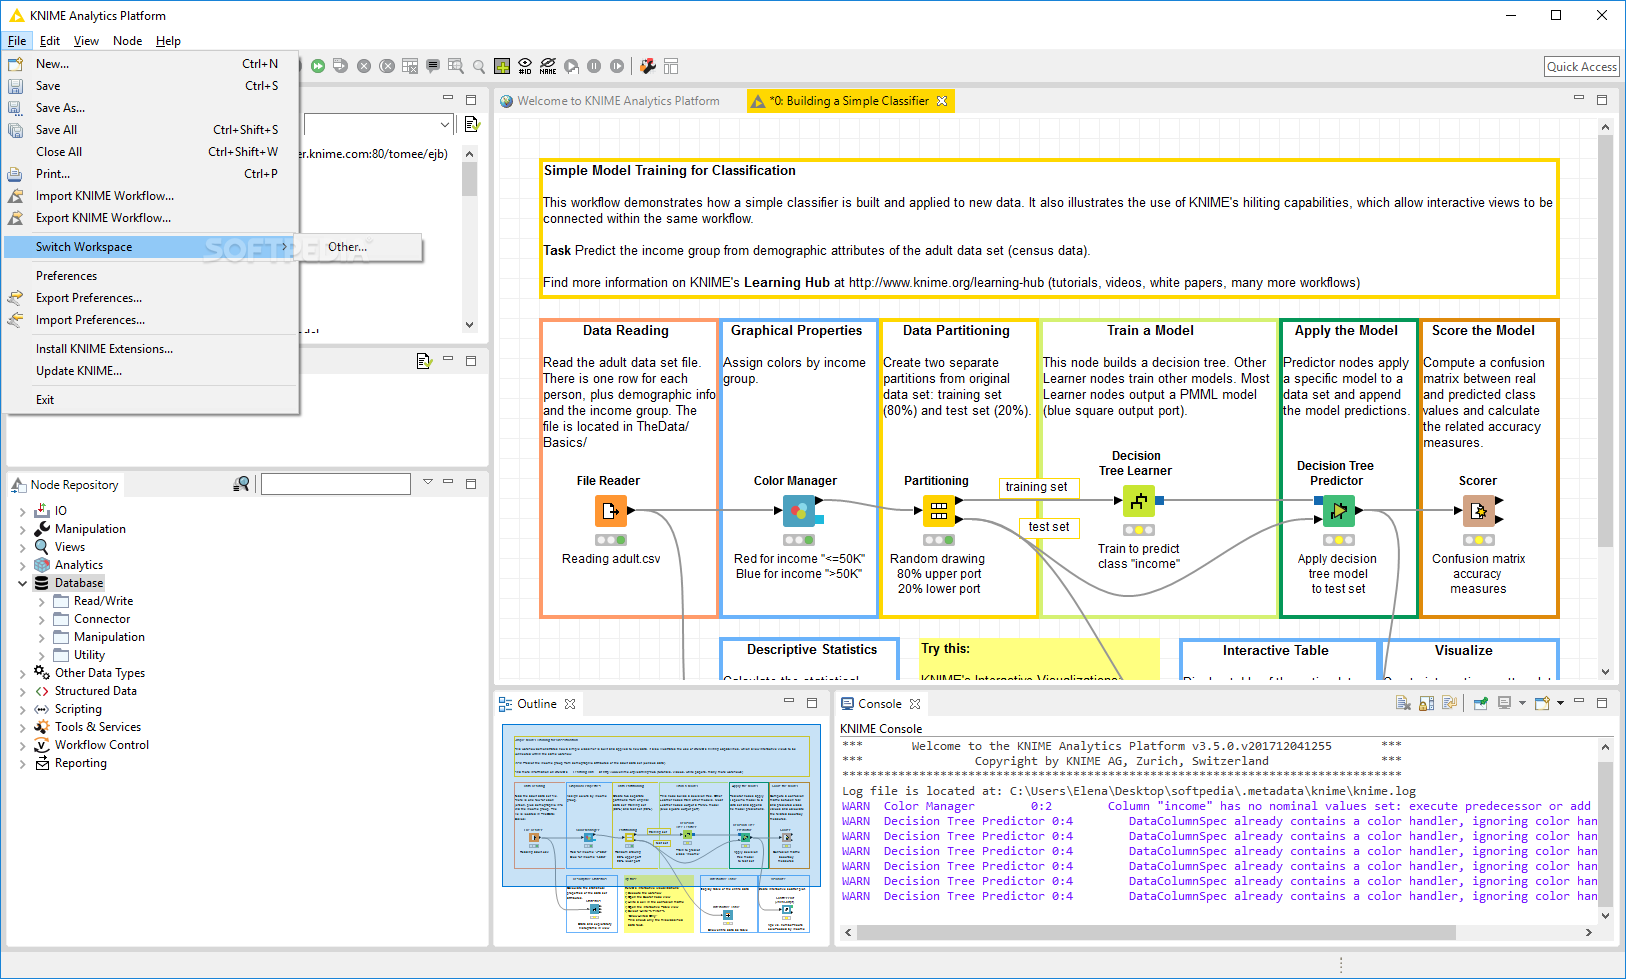The height and width of the screenshot is (979, 1626).
Task: Expand the Workflow Control category
Action: [x=22, y=745]
